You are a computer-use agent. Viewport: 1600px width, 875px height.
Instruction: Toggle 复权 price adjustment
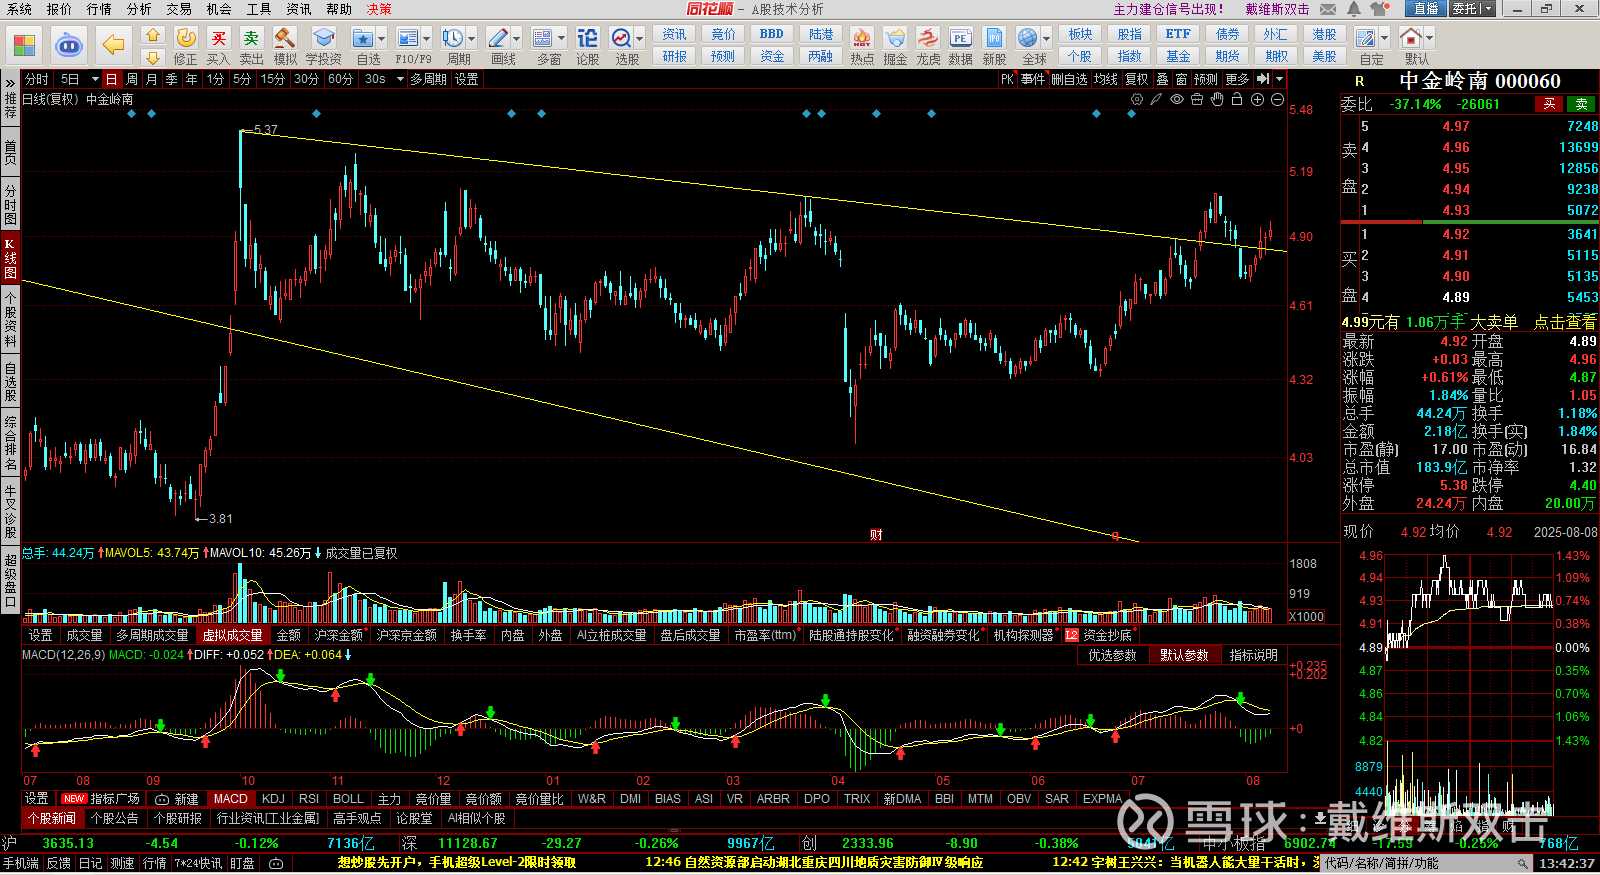1137,79
